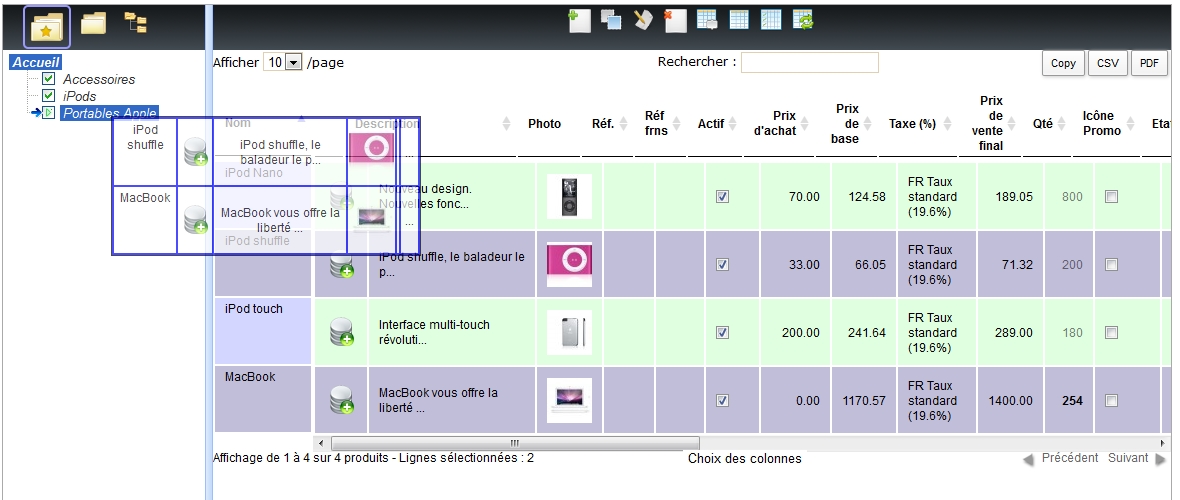Open the iPod touch photo thumbnail
Image resolution: width=1180 pixels, height=500 pixels.
569,332
